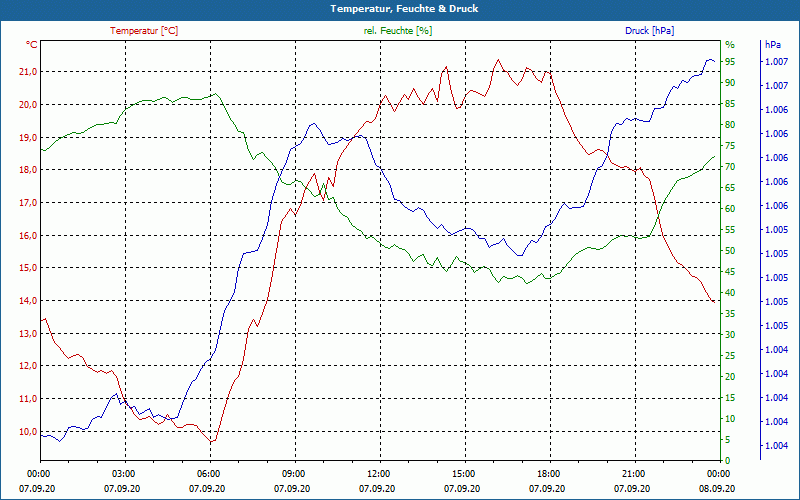Image resolution: width=800 pixels, height=500 pixels.
Task: Click the '00:00' label above date 08.09.20
Action: click(720, 473)
